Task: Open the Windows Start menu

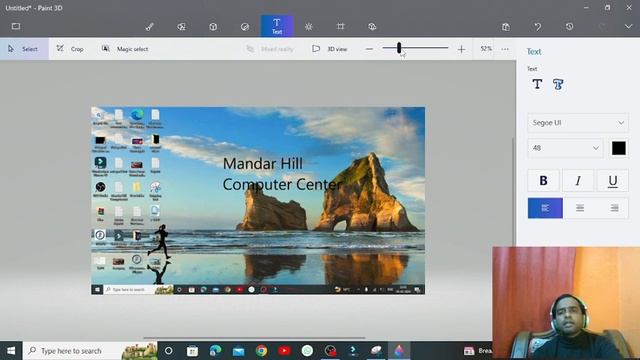Action: click(11, 351)
